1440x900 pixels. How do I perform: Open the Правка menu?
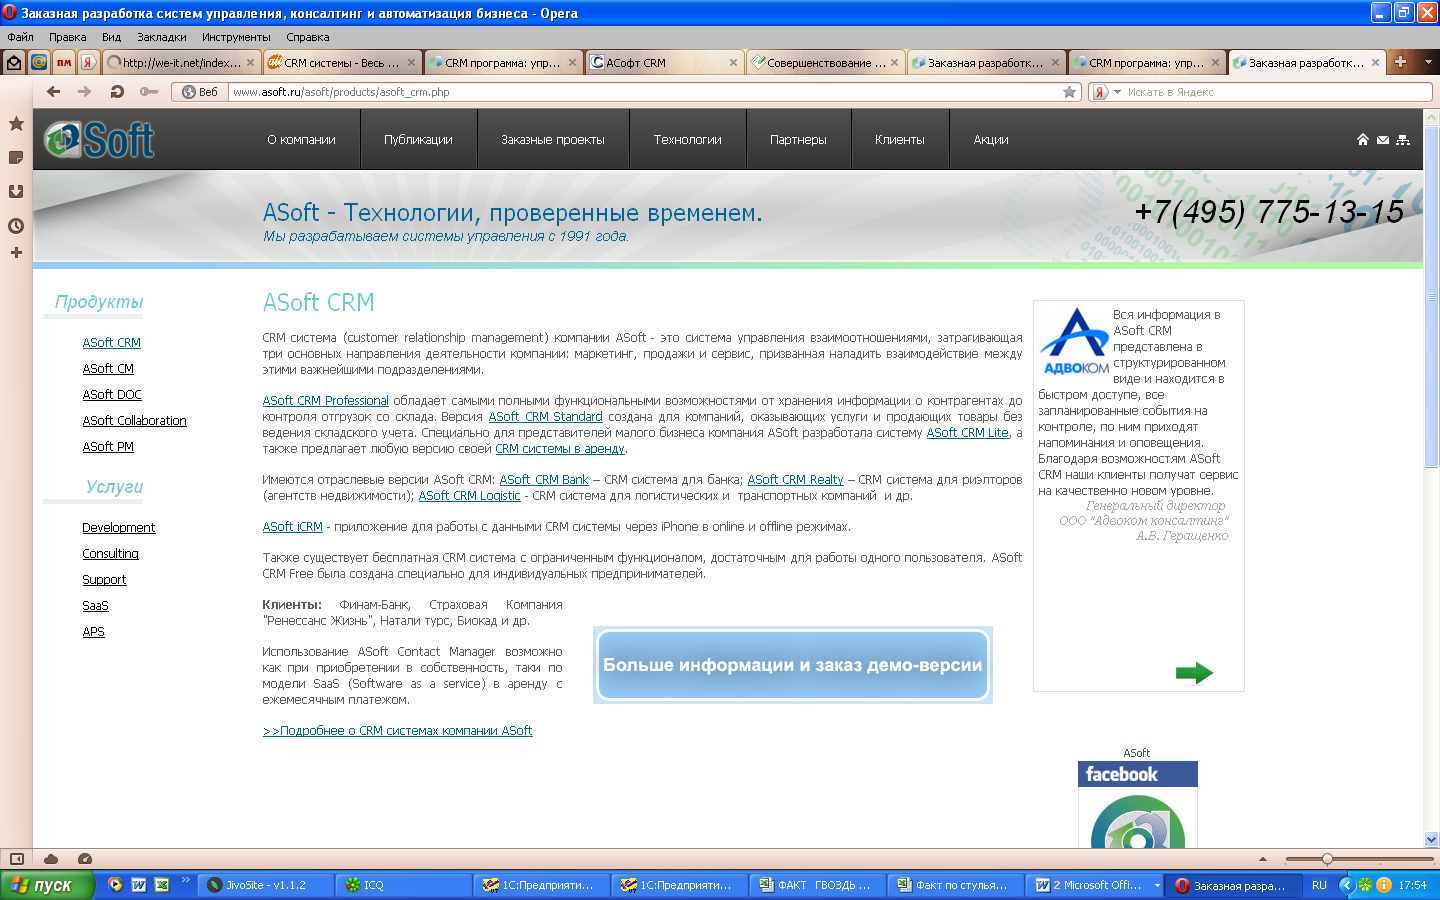[67, 37]
